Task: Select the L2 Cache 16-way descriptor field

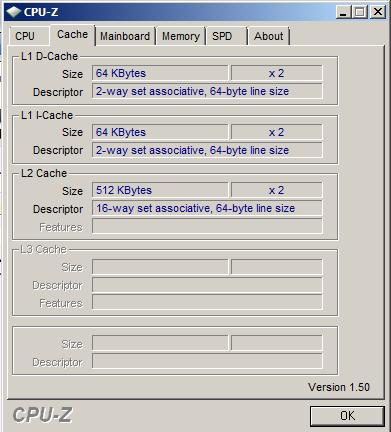Action: [207, 208]
